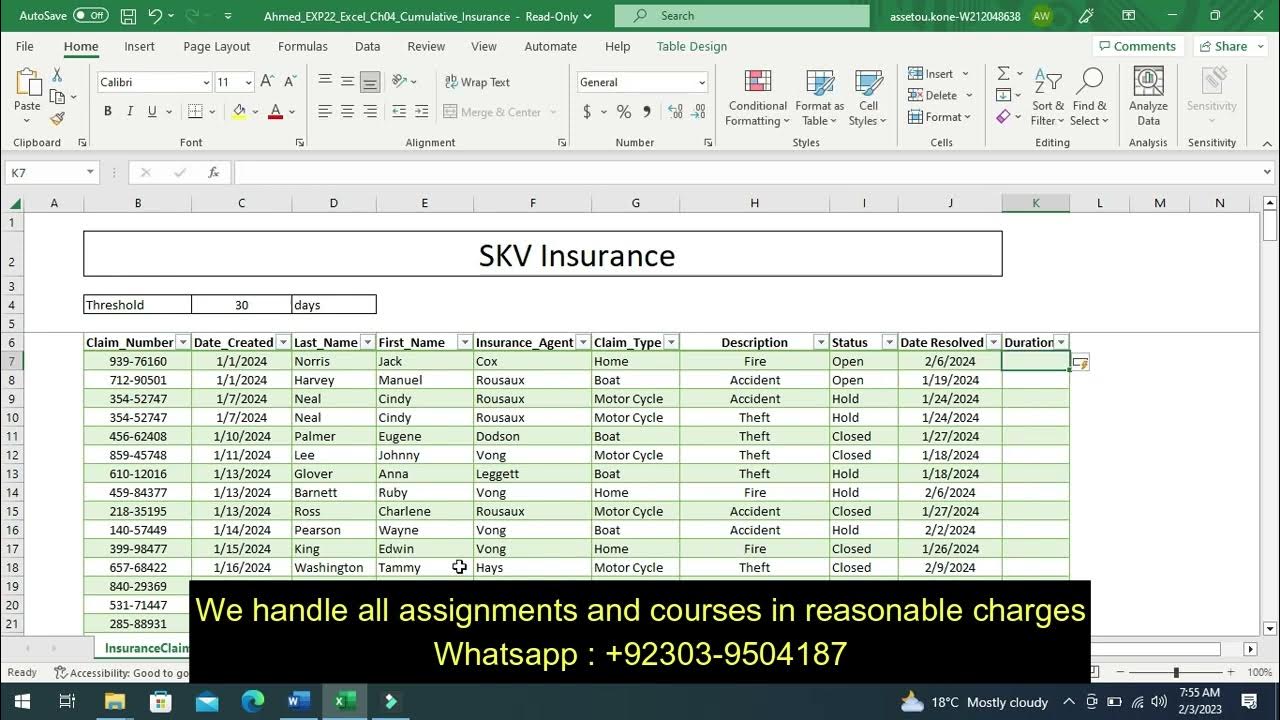Open Microsoft Edge from taskbar
Image resolution: width=1280 pixels, height=720 pixels.
[x=253, y=701]
